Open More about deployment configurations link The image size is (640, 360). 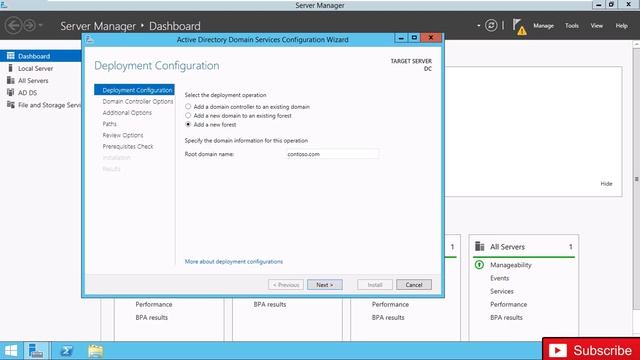[233, 261]
